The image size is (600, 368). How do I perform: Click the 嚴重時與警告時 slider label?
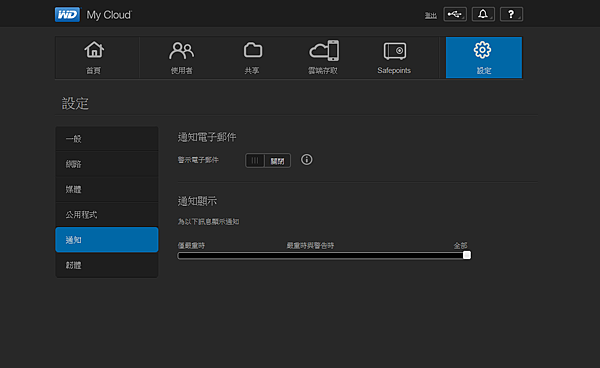pyautogui.click(x=310, y=246)
